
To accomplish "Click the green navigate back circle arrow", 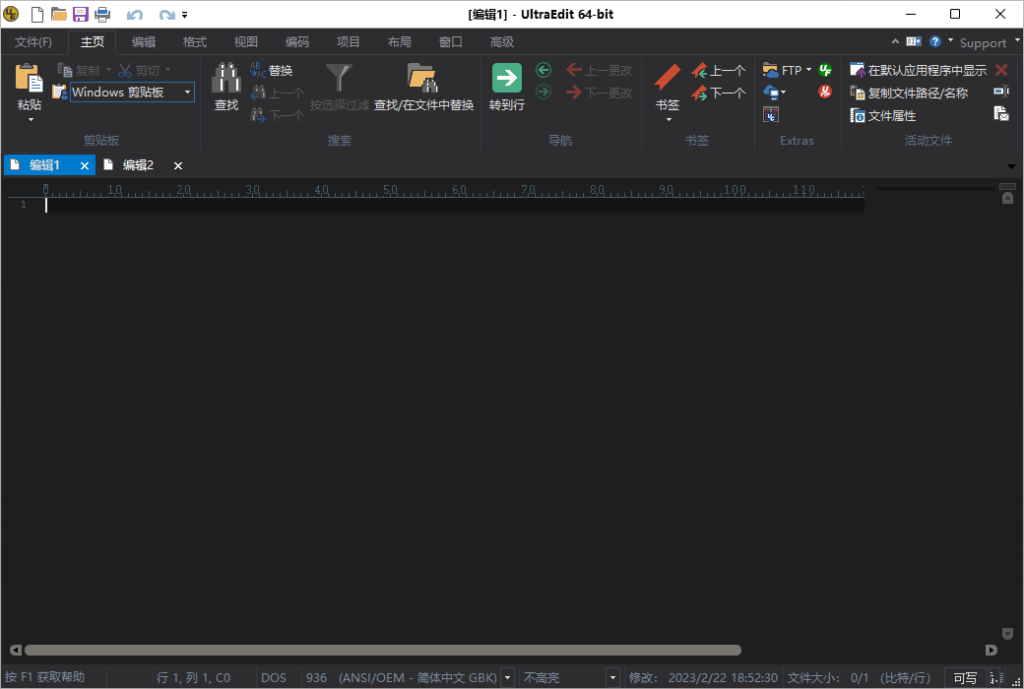I will click(x=543, y=70).
